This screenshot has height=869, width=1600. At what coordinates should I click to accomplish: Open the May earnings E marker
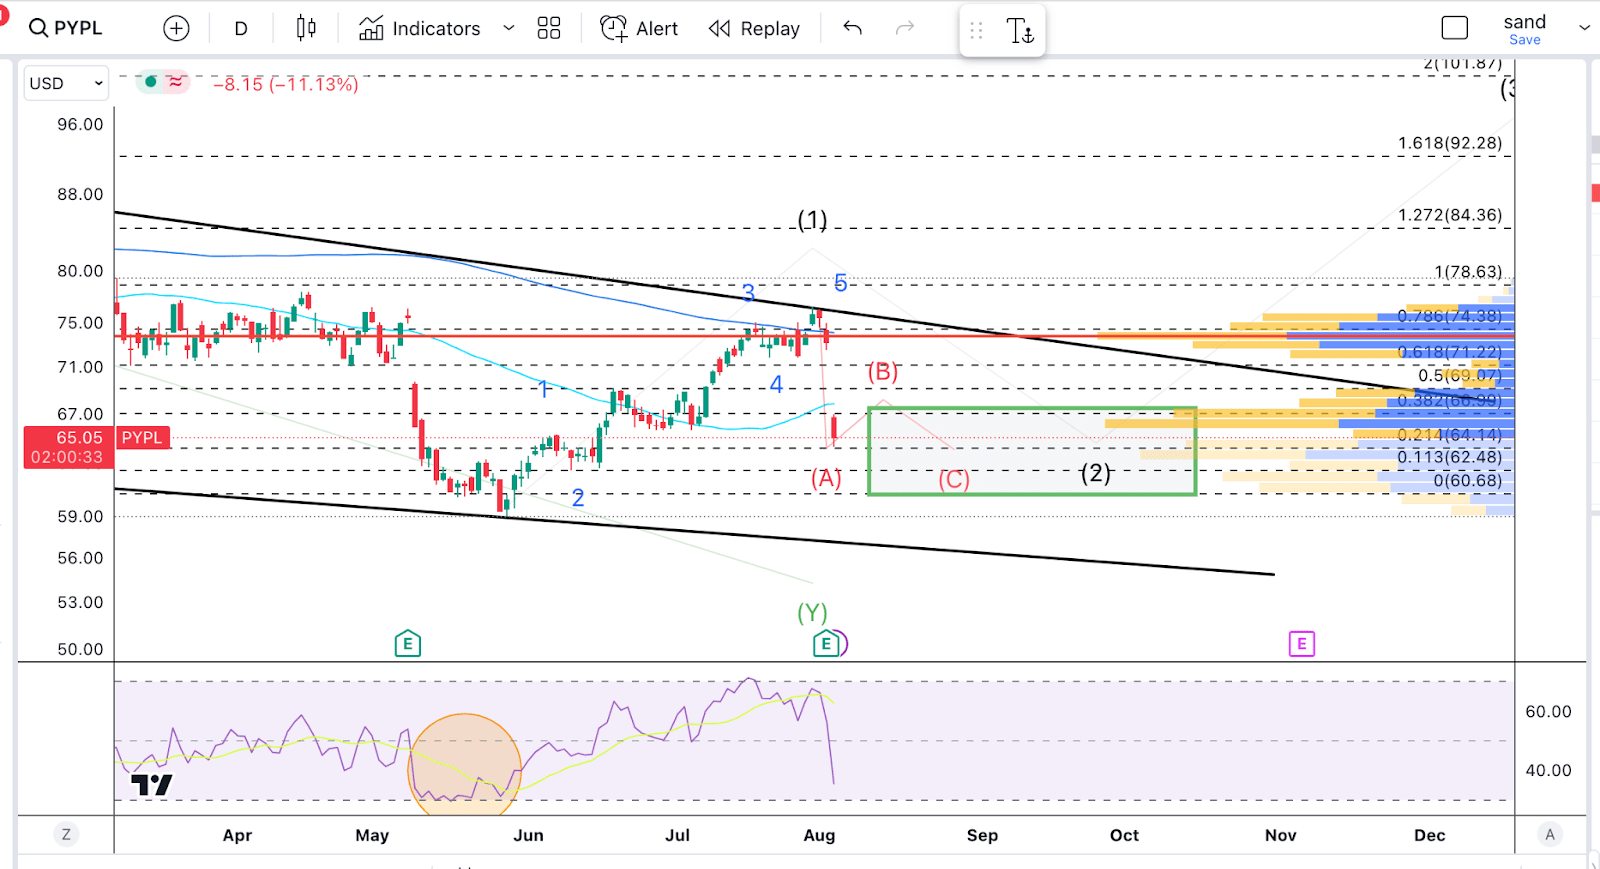[x=407, y=643]
